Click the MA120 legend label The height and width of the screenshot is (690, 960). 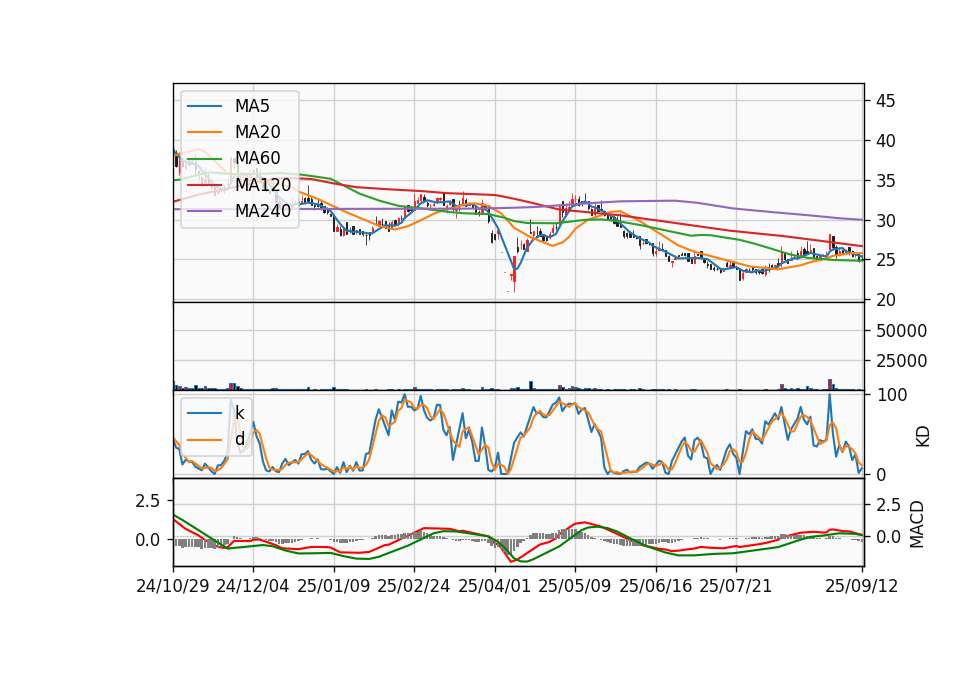coord(263,185)
